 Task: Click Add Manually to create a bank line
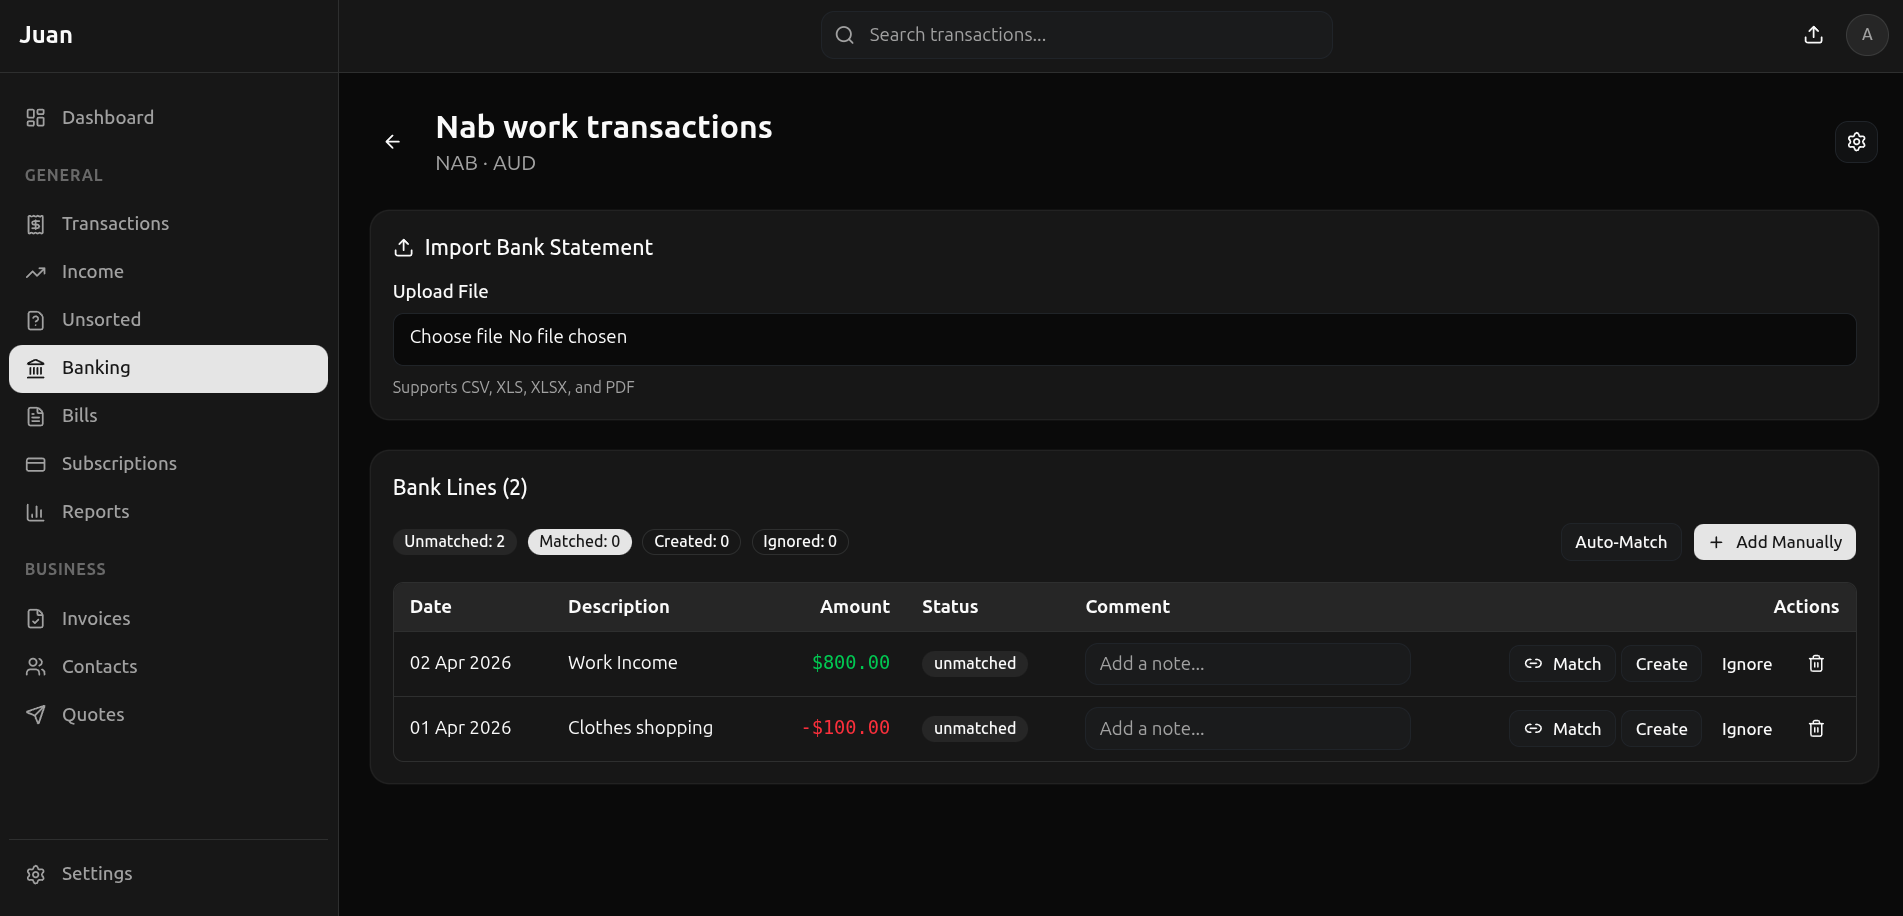[1774, 541]
